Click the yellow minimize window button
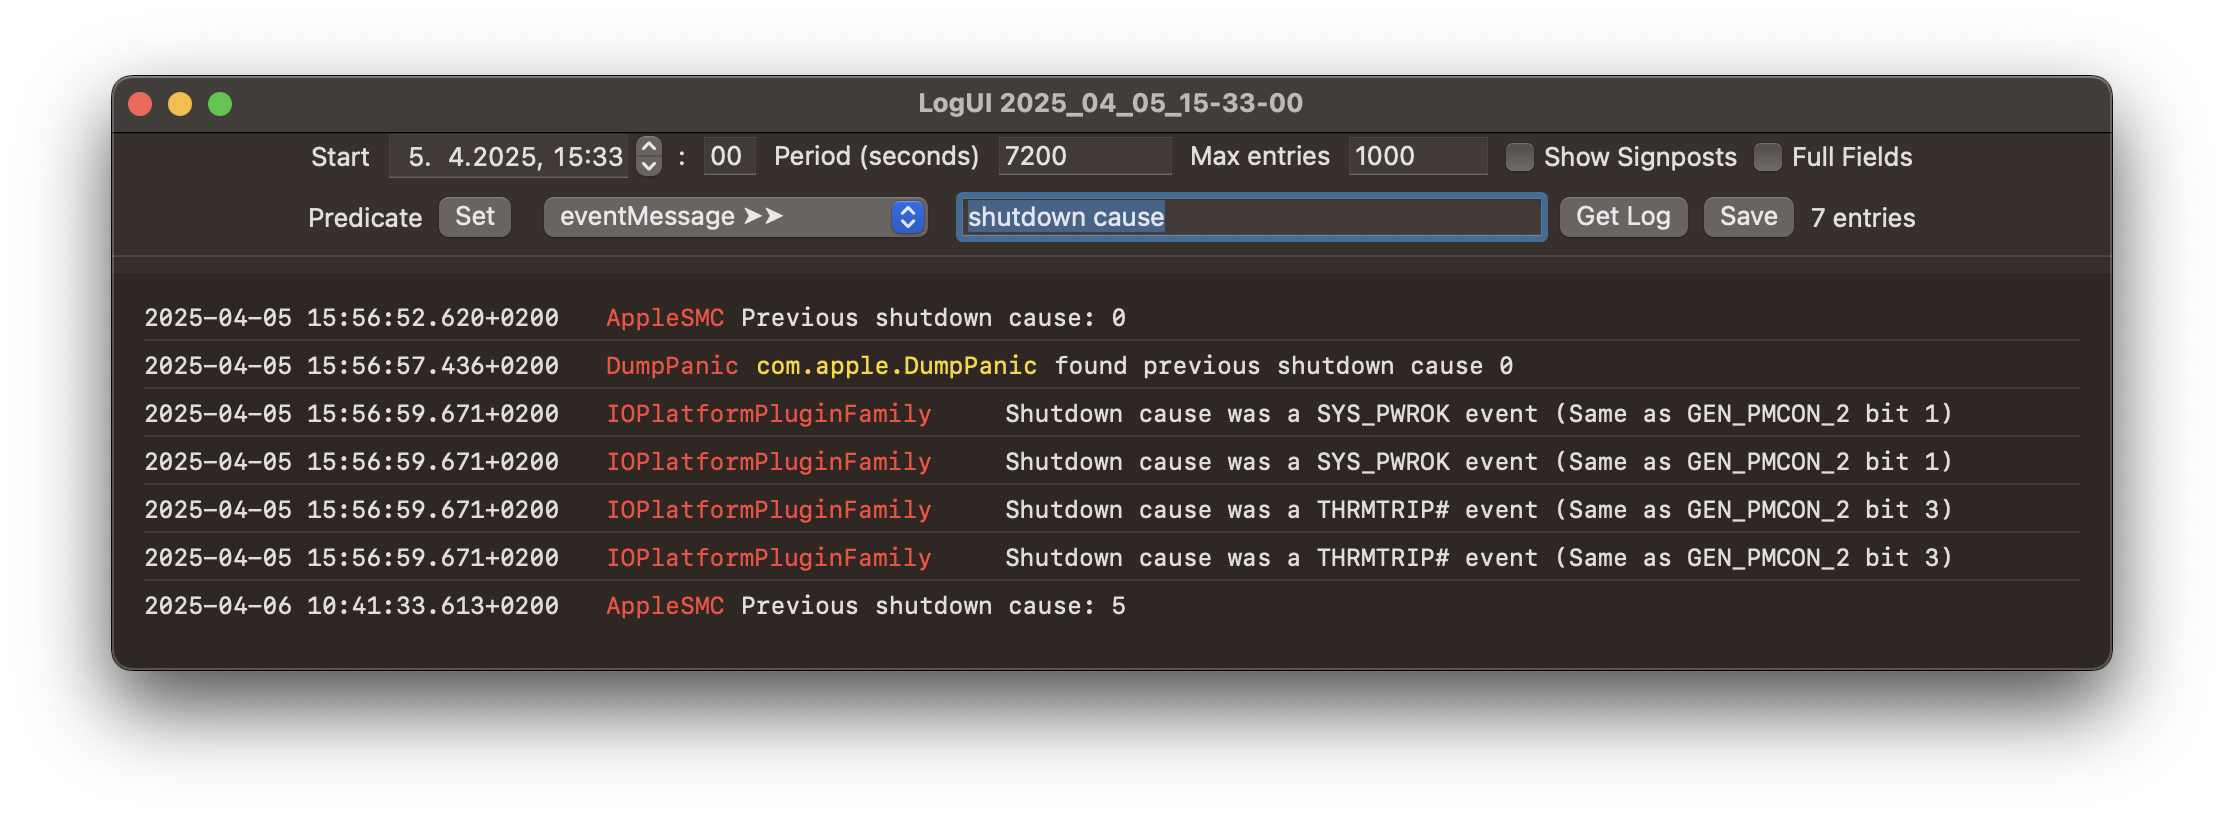This screenshot has width=2224, height=818. click(x=180, y=104)
